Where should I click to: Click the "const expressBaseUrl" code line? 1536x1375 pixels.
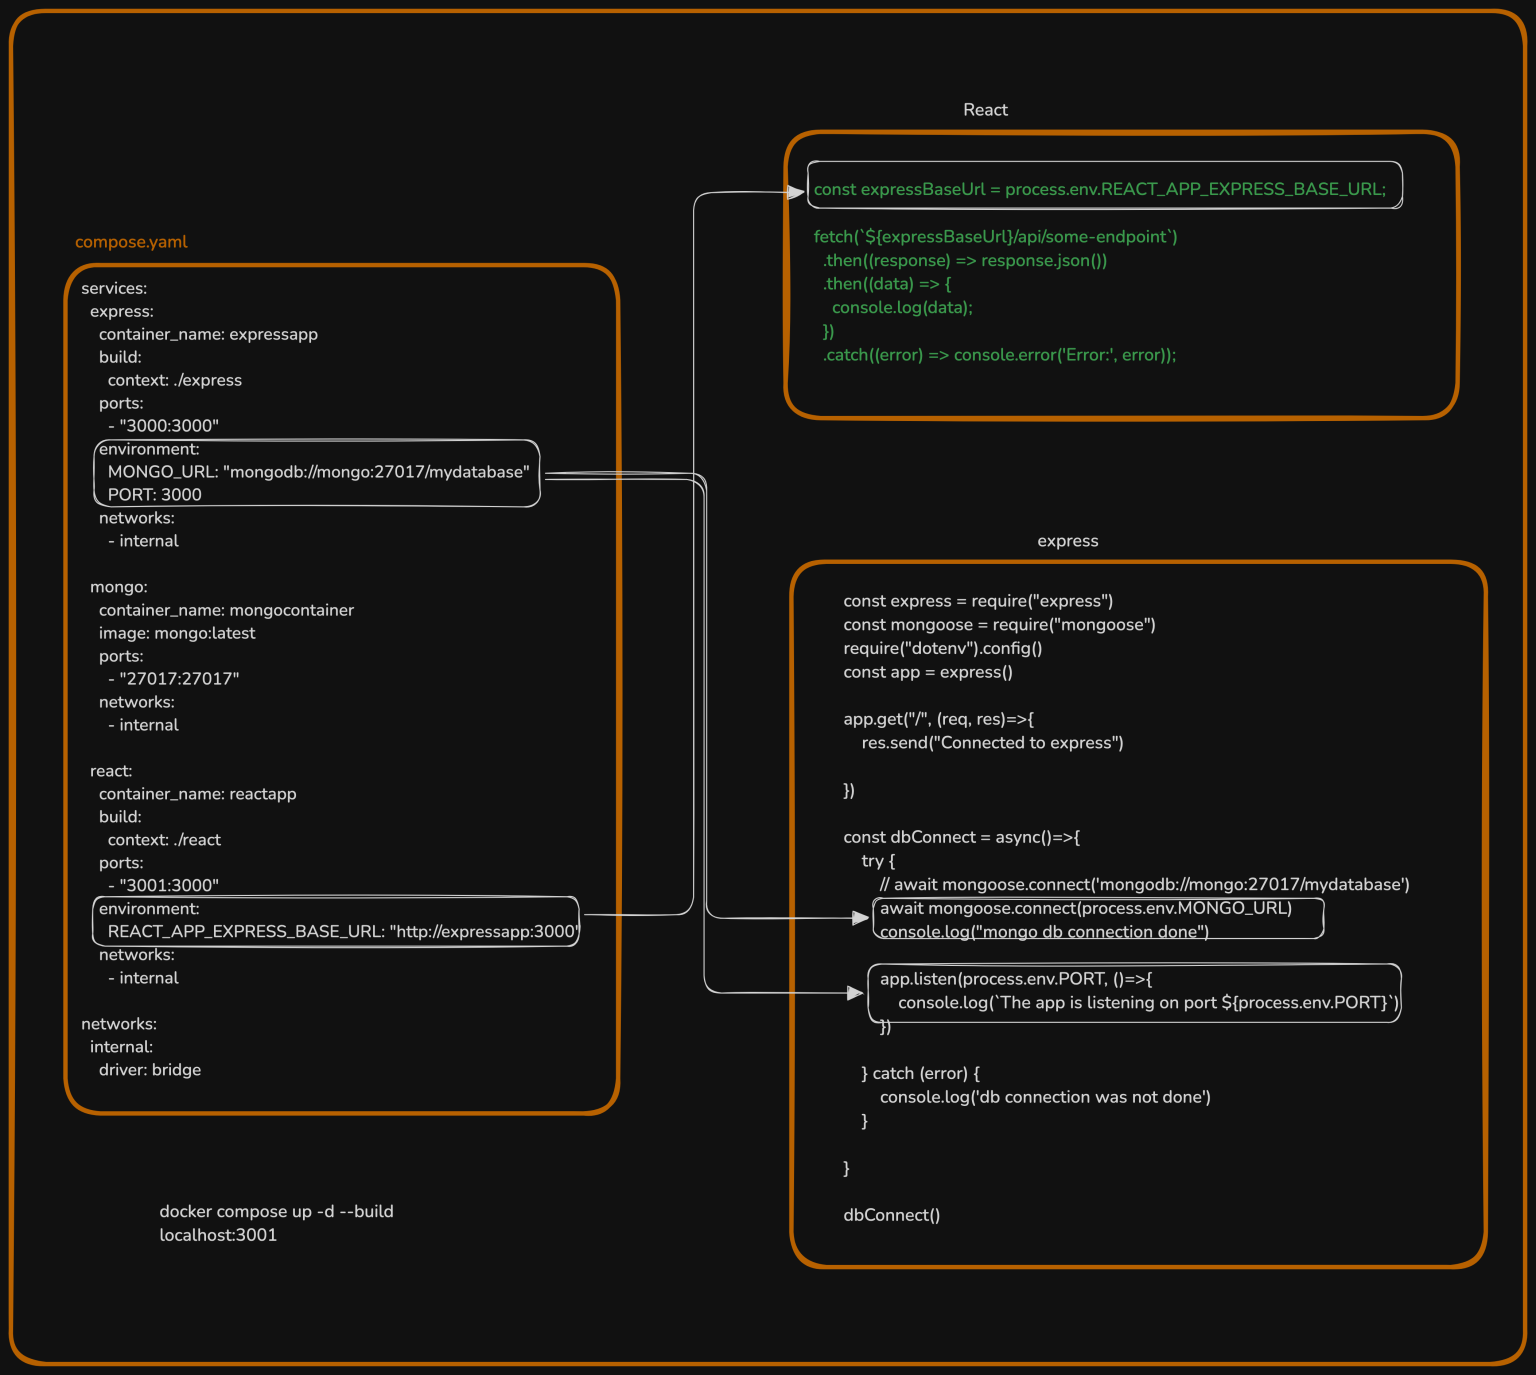[x=1100, y=189]
